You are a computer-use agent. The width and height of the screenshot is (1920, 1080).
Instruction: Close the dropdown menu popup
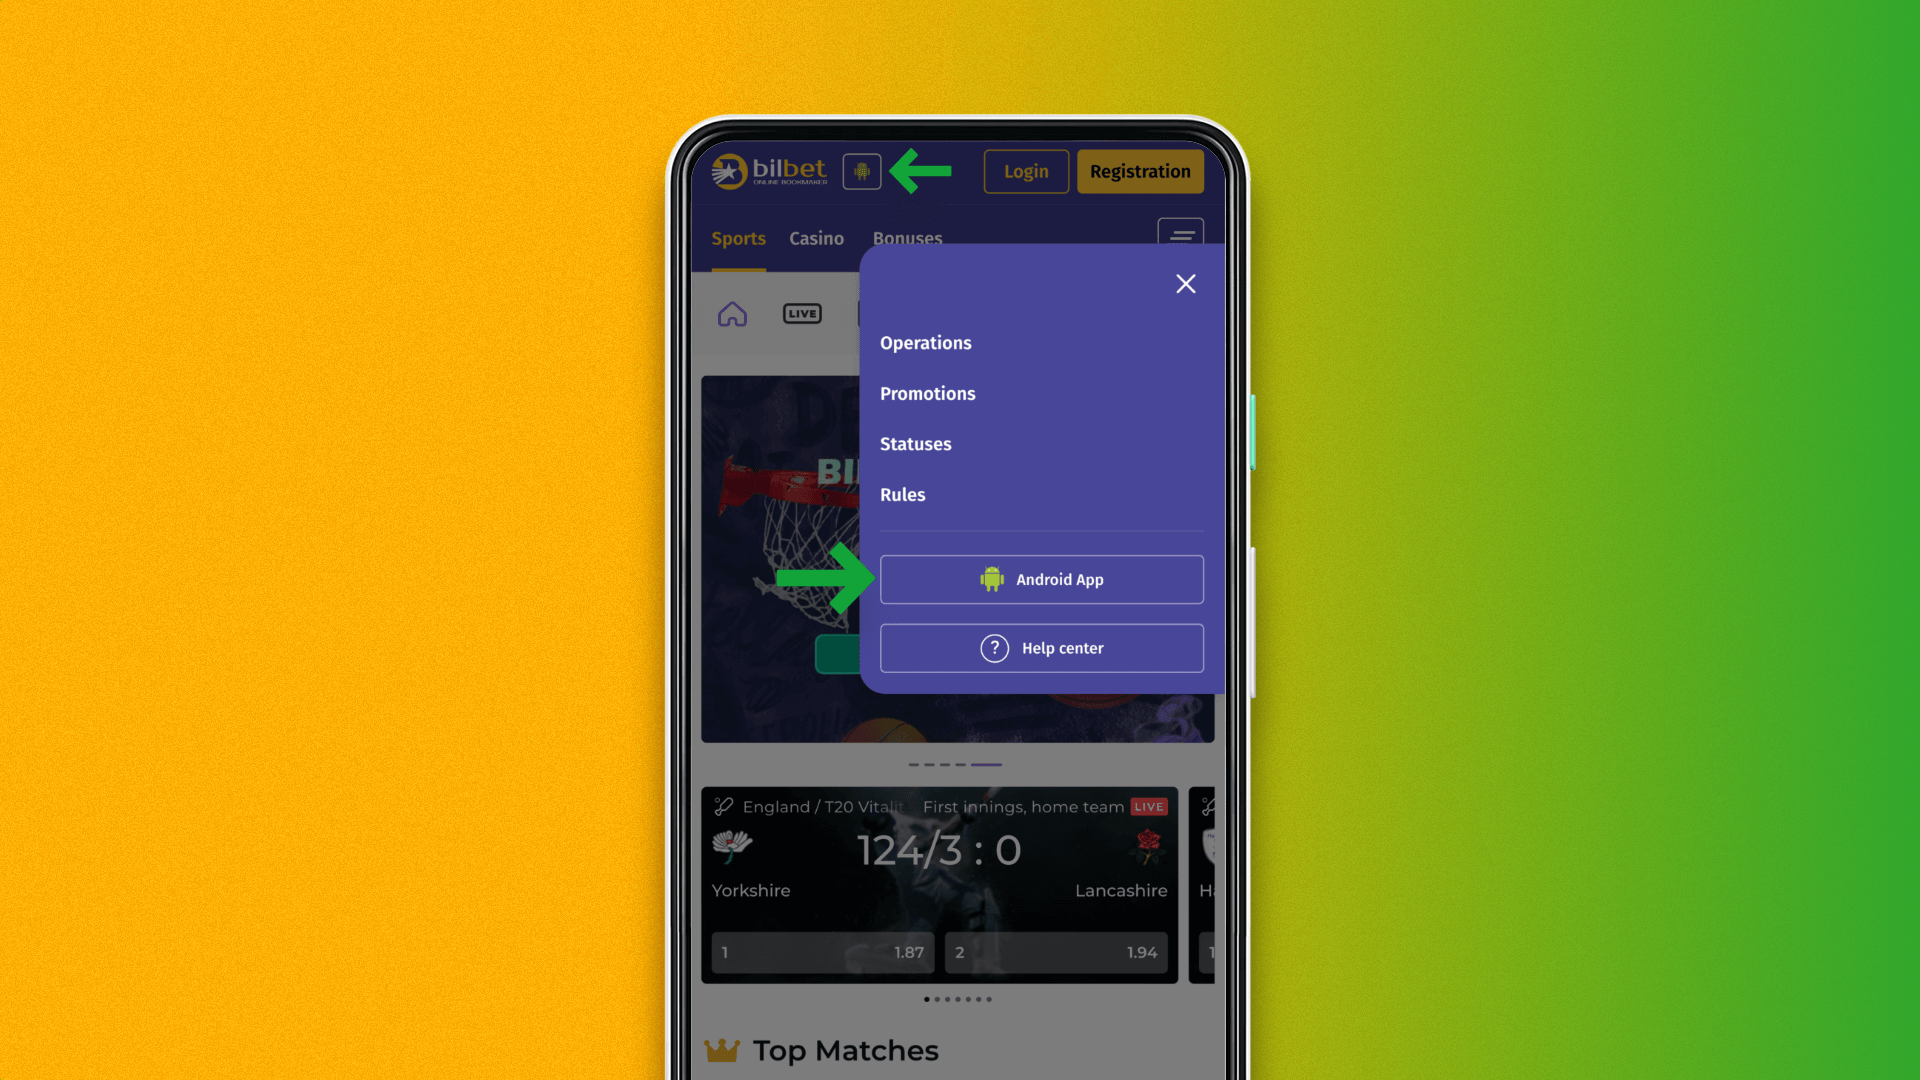1184,284
